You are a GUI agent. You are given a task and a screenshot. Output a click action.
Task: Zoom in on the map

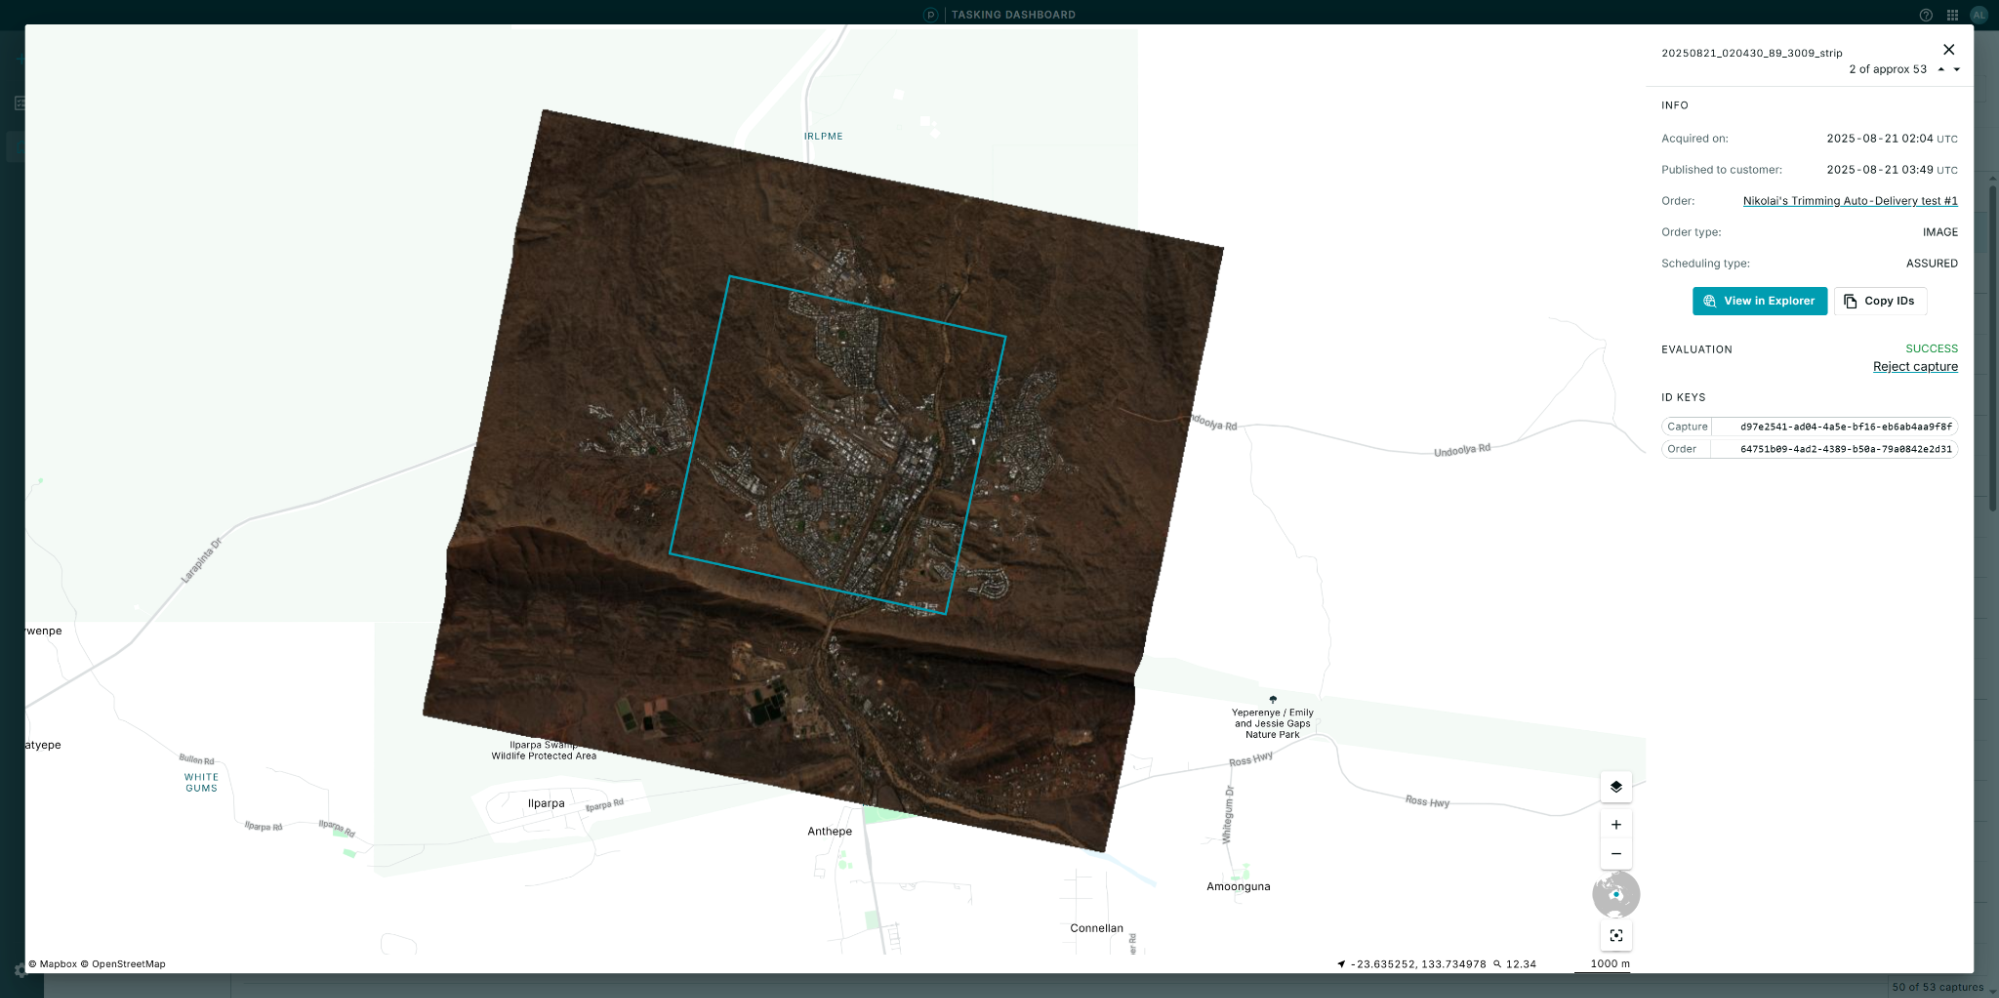[x=1615, y=825]
